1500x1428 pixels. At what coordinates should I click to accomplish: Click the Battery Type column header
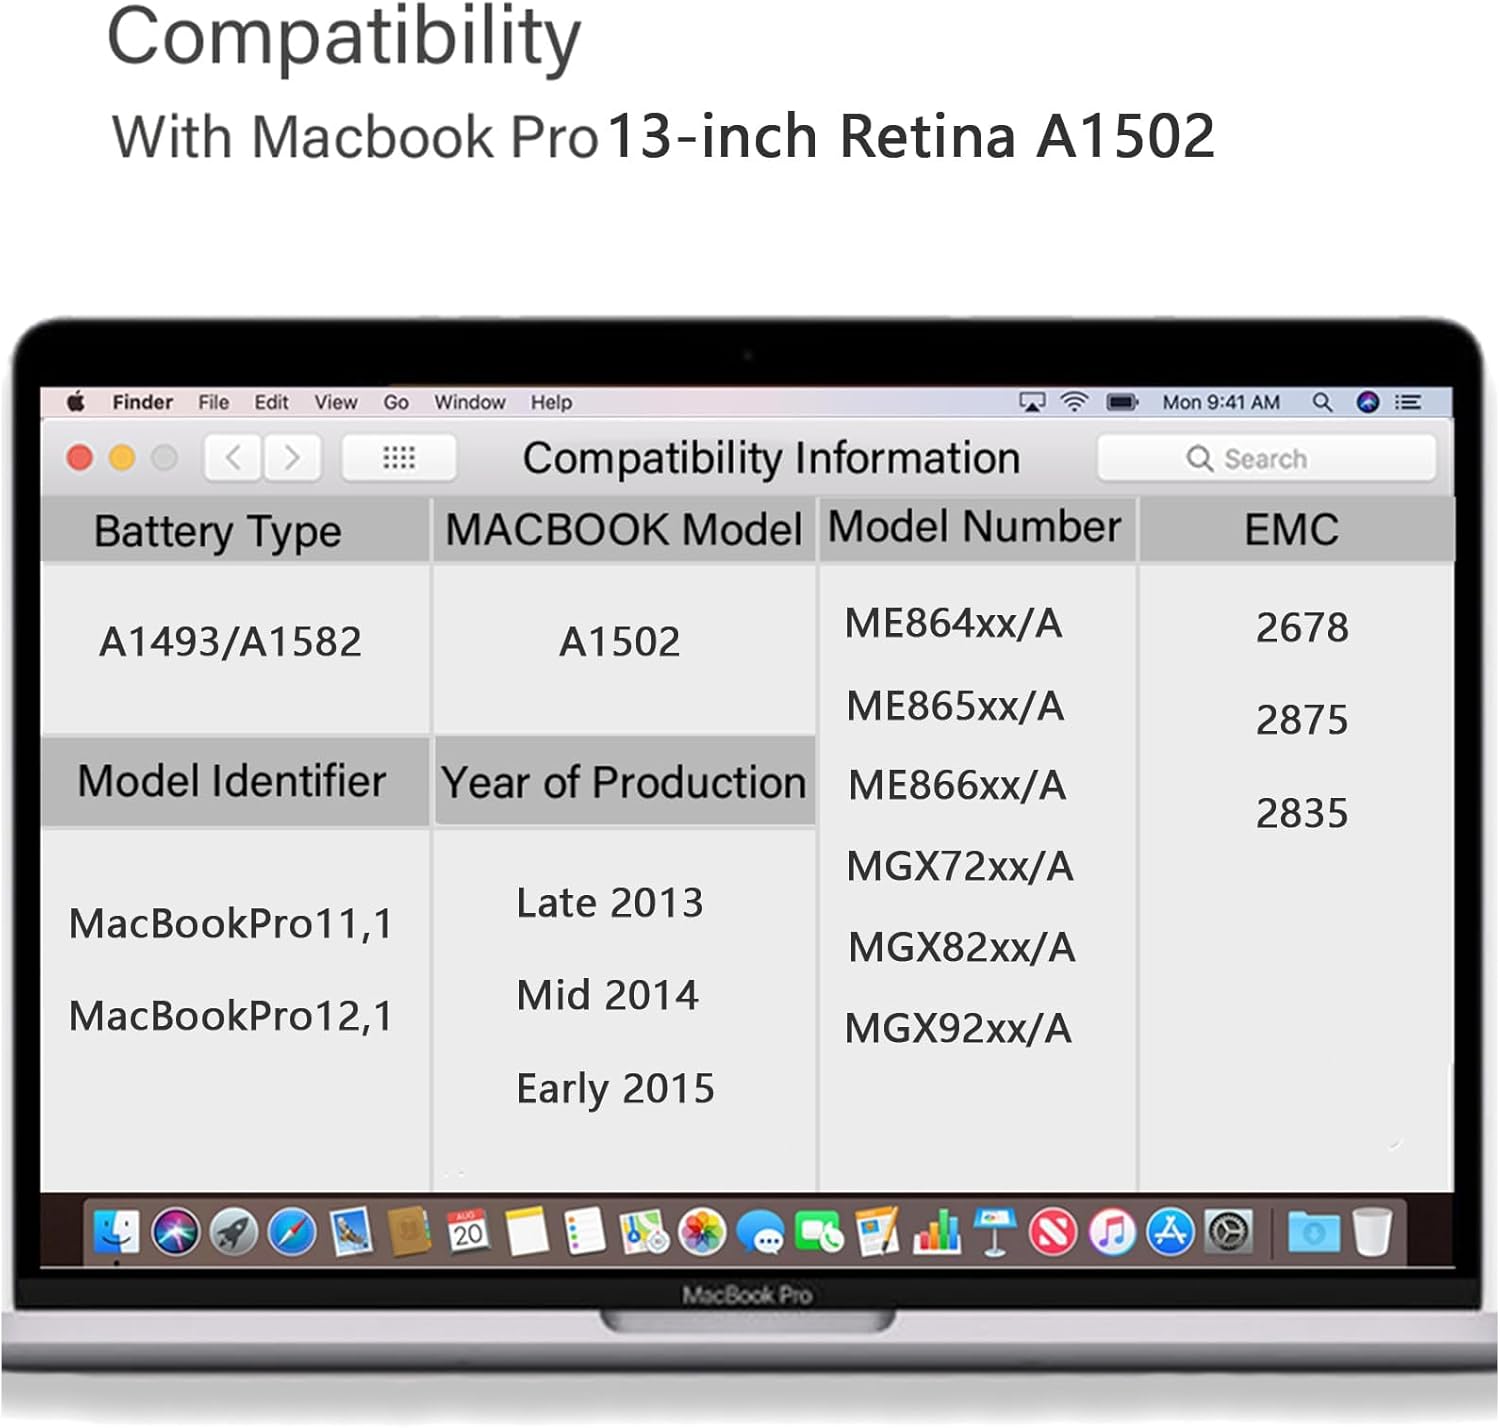tap(235, 530)
